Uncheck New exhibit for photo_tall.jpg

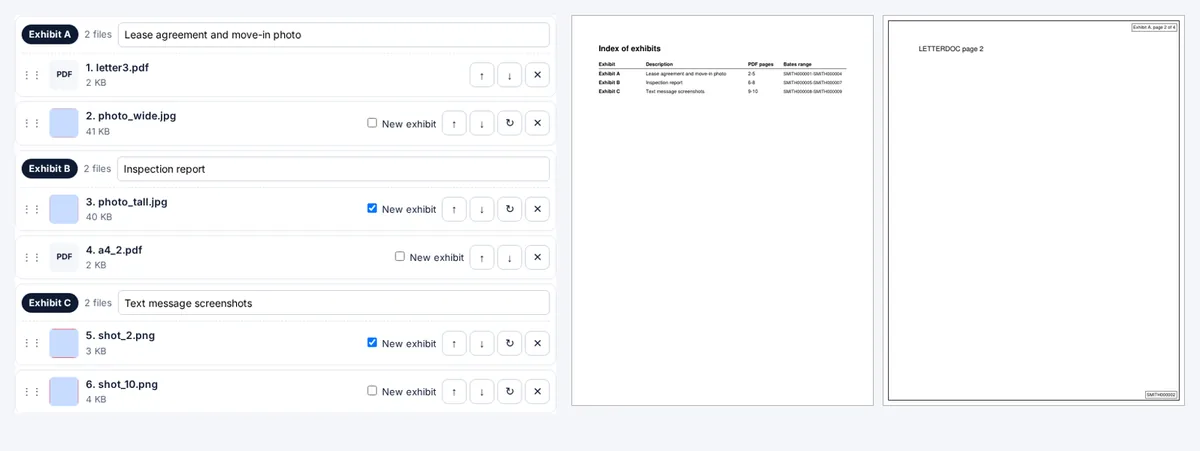tap(372, 208)
